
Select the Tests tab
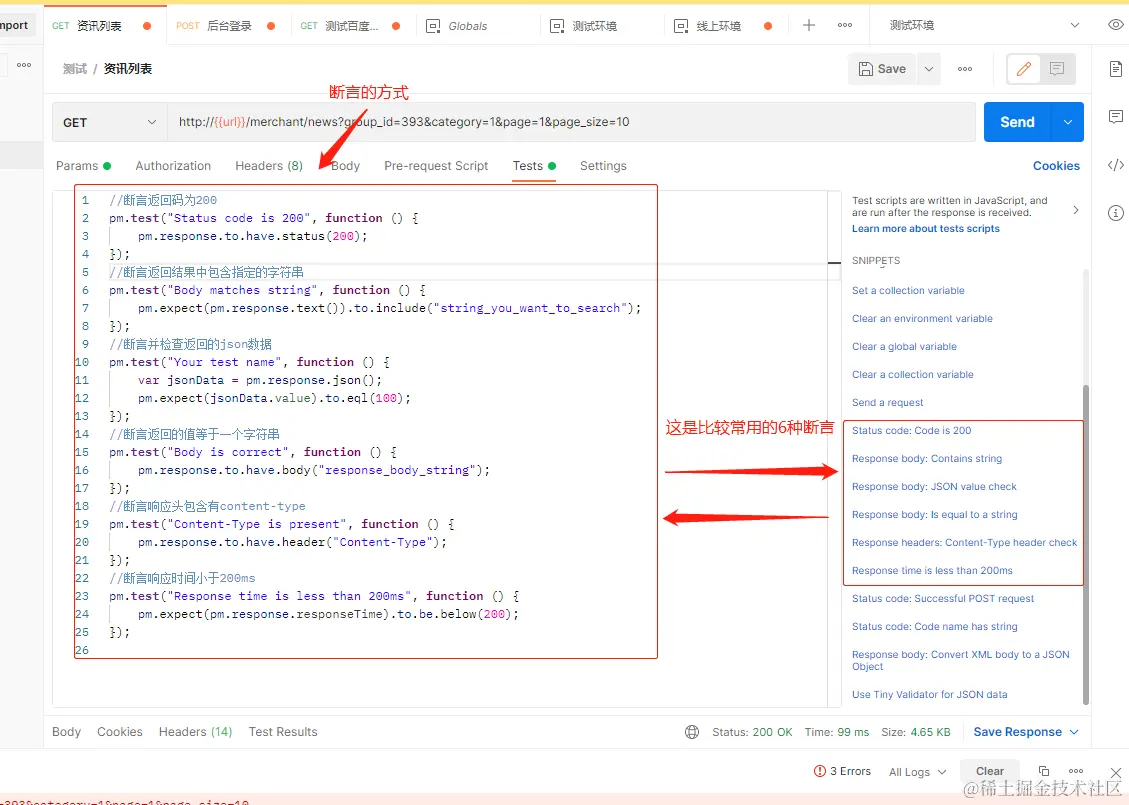tap(534, 166)
